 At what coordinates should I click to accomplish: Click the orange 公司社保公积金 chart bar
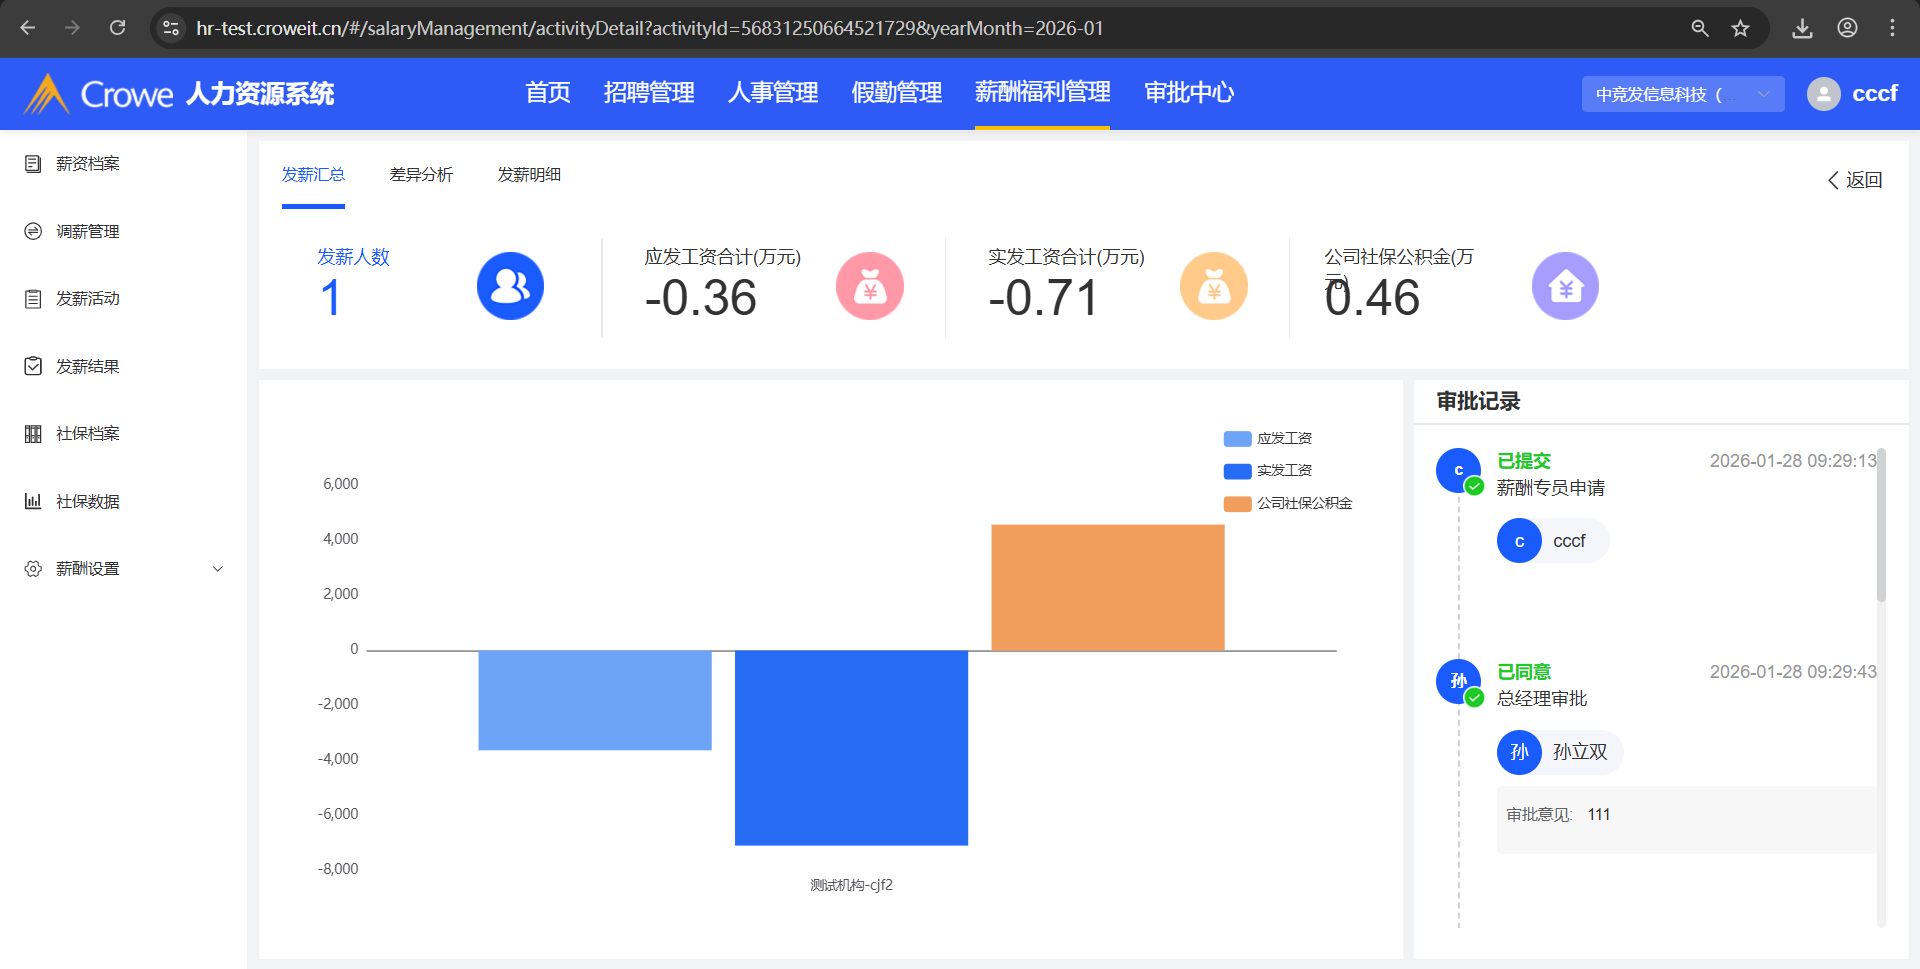click(x=1107, y=588)
